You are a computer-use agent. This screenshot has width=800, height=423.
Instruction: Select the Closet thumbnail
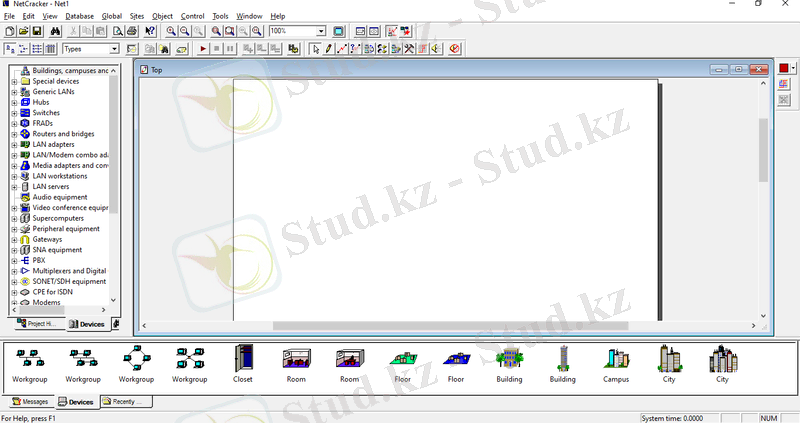243,364
